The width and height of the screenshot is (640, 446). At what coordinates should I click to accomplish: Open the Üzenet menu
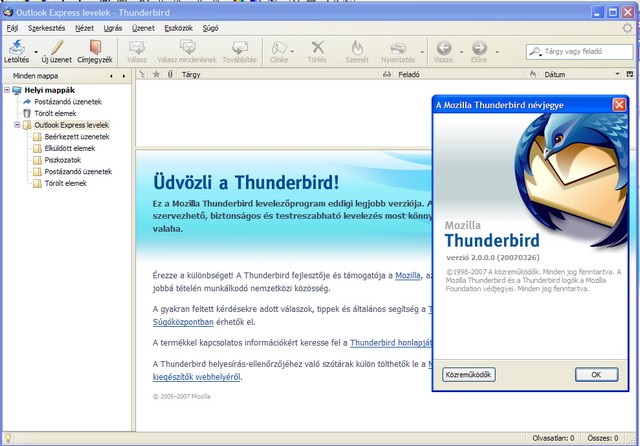click(x=143, y=28)
